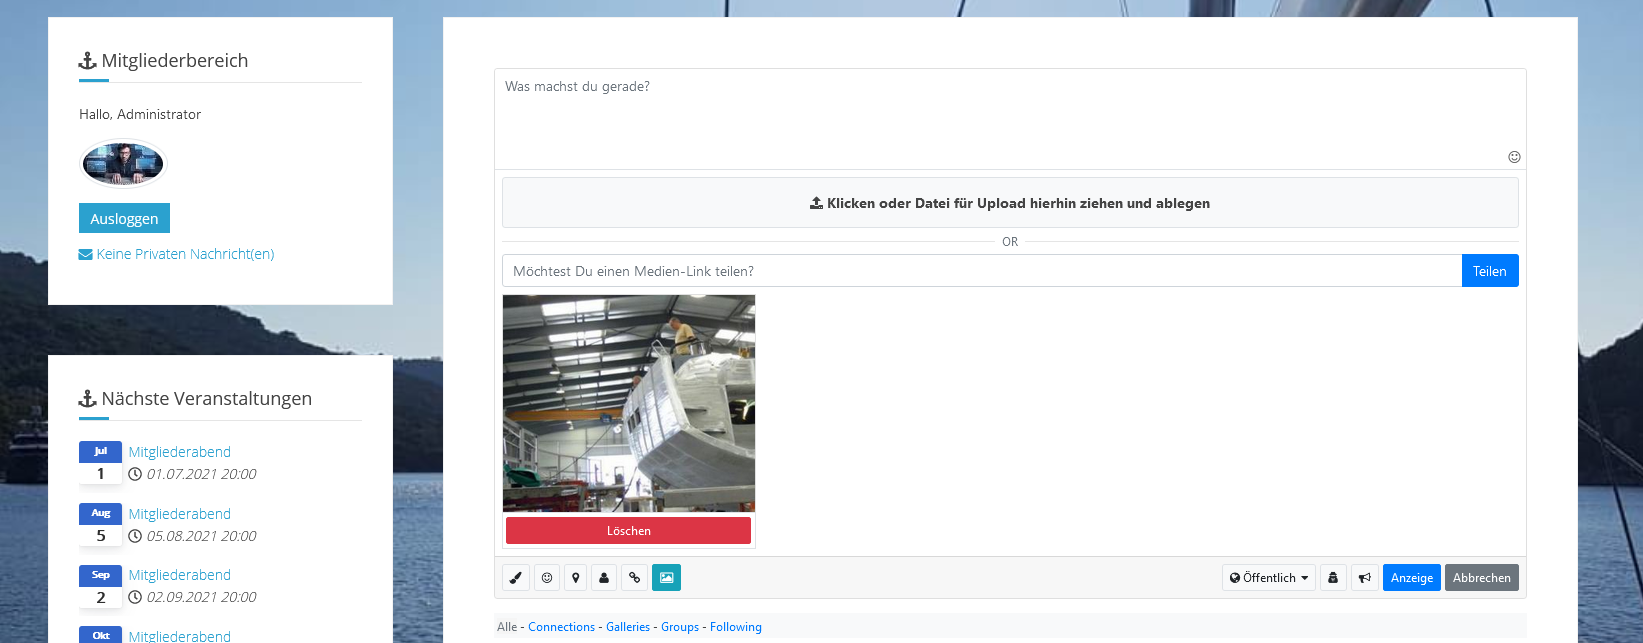This screenshot has width=1643, height=643.
Task: Click the 'Was machst du gerade?' status field
Action: [1010, 119]
